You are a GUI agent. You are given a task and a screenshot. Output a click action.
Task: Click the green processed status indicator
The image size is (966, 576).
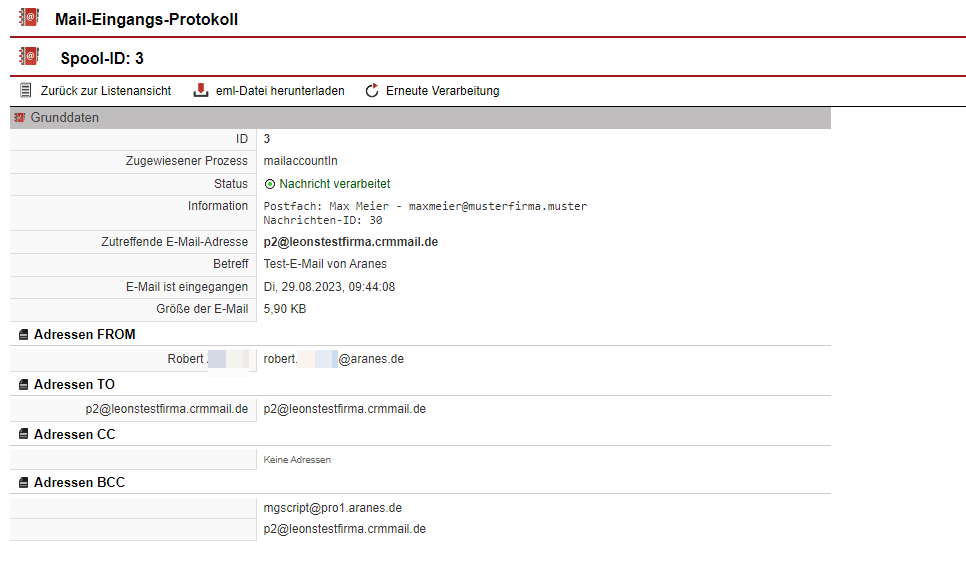tap(269, 184)
